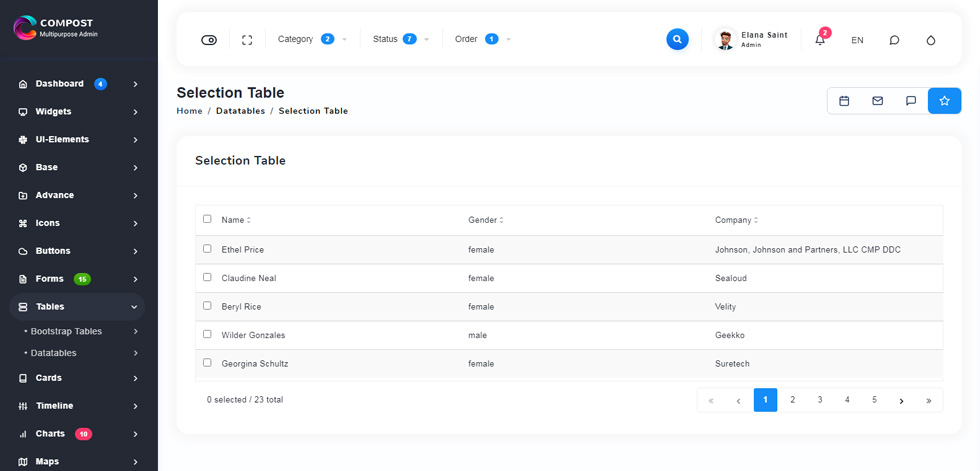Click the Charts badge showing 10
This screenshot has height=471, width=980.
pyautogui.click(x=83, y=434)
